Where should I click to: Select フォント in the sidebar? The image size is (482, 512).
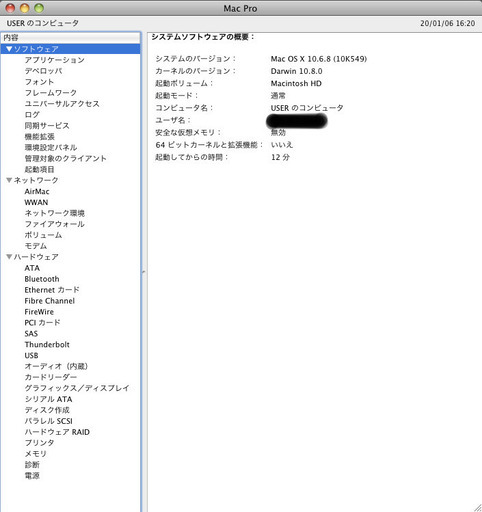pos(39,82)
